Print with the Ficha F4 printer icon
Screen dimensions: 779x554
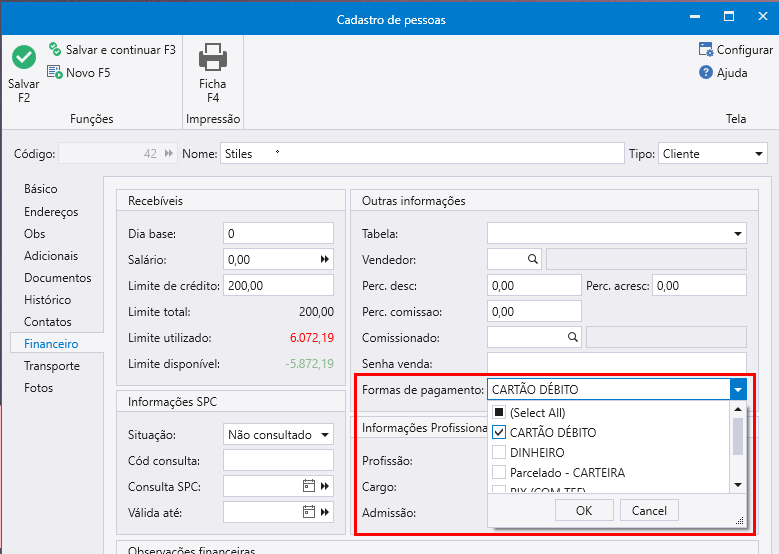(x=212, y=58)
